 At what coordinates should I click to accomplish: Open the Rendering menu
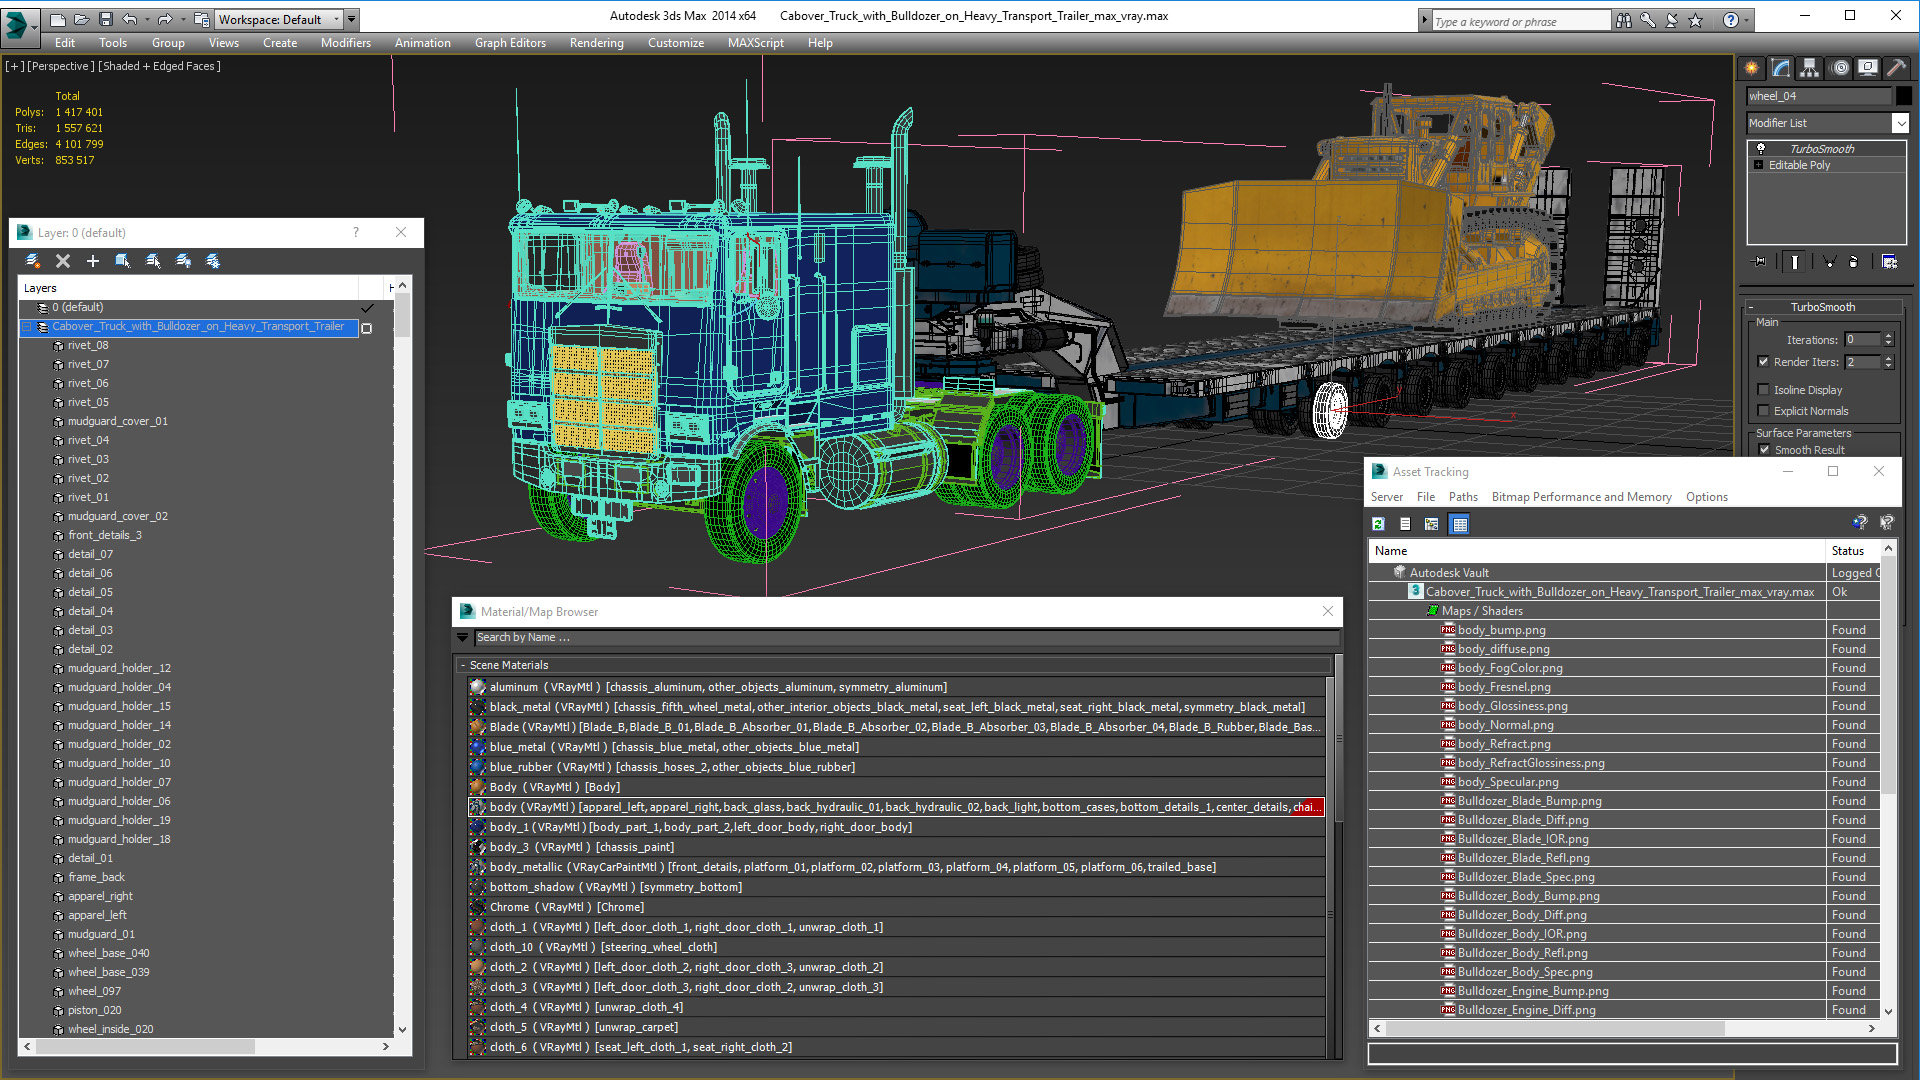[596, 43]
